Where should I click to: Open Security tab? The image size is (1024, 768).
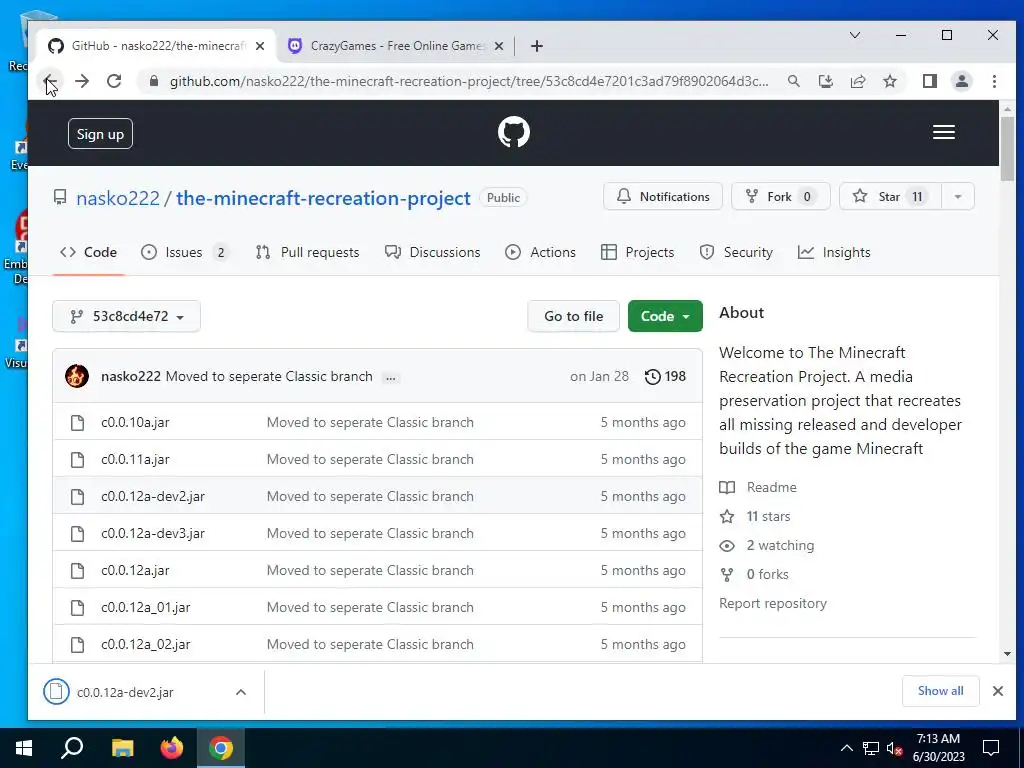pos(736,253)
